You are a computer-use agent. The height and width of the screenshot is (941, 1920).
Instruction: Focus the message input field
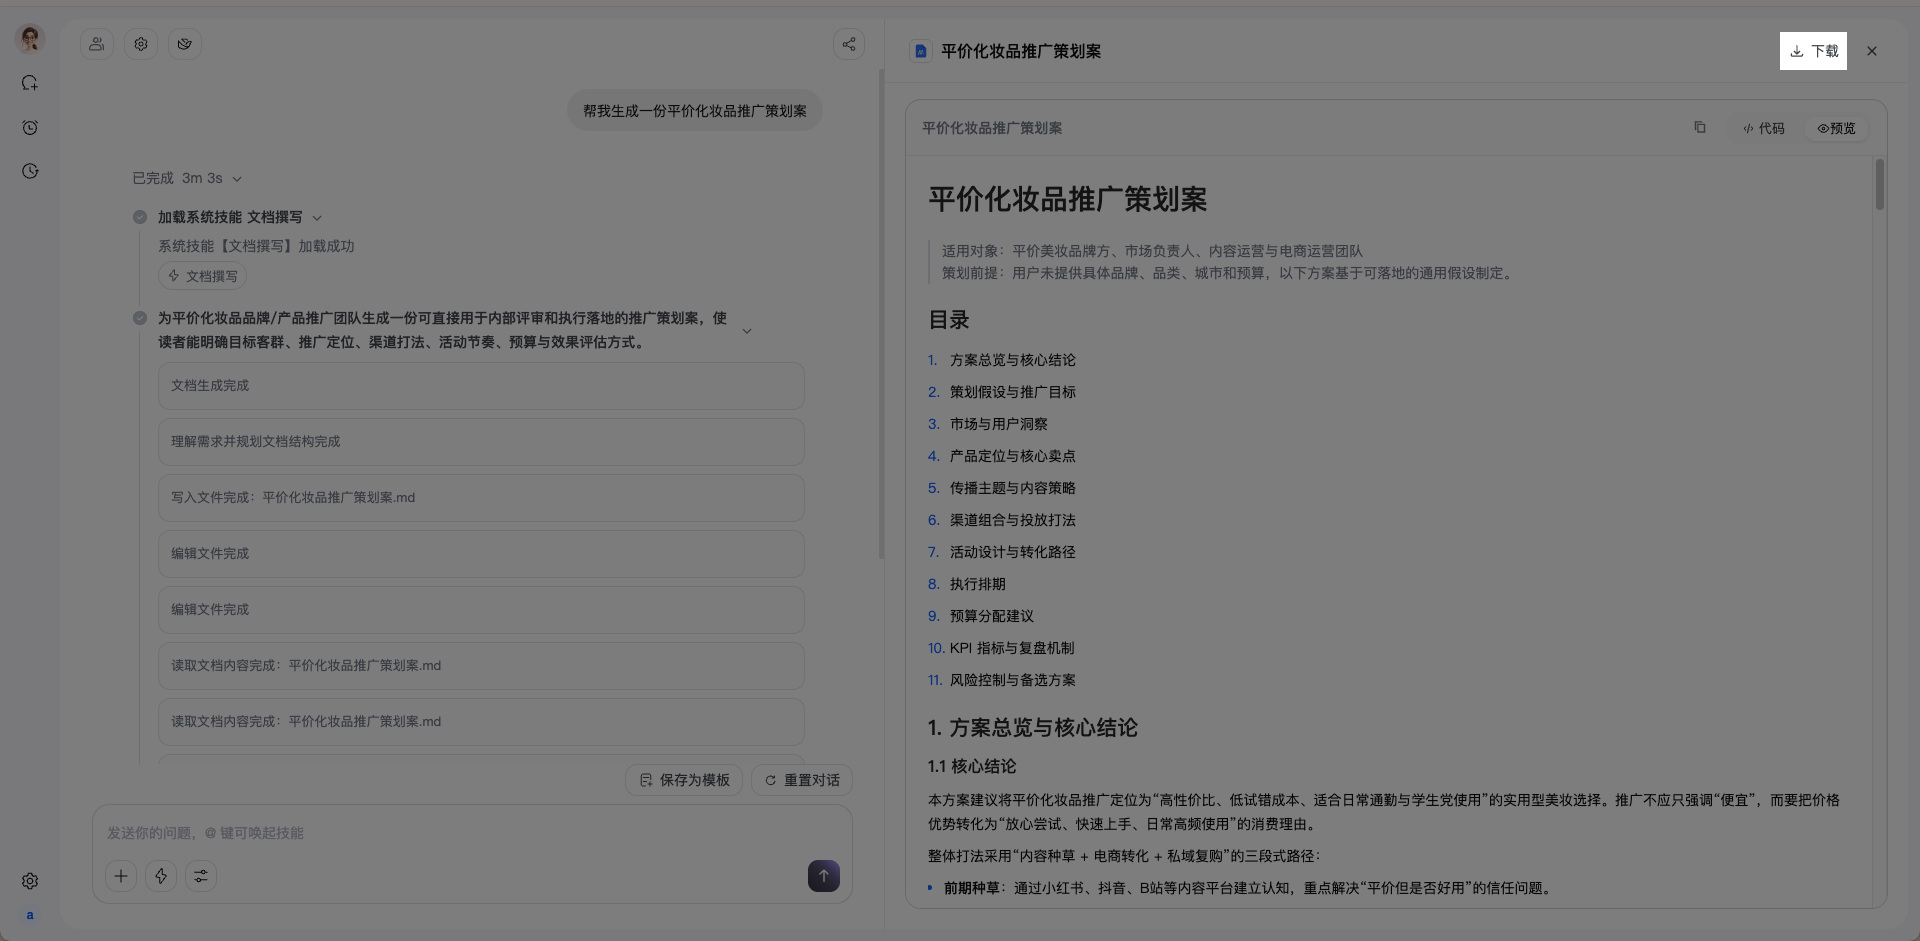(472, 833)
